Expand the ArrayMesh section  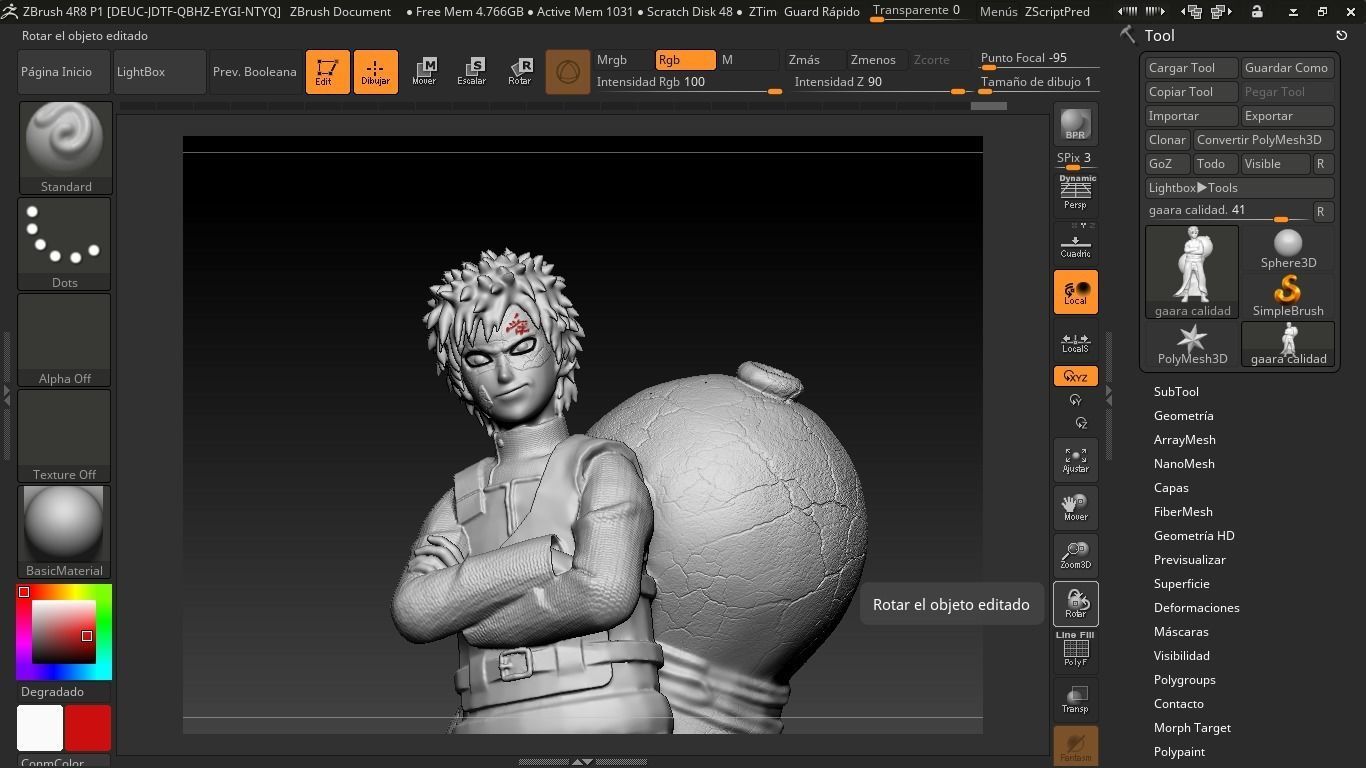pos(1184,440)
